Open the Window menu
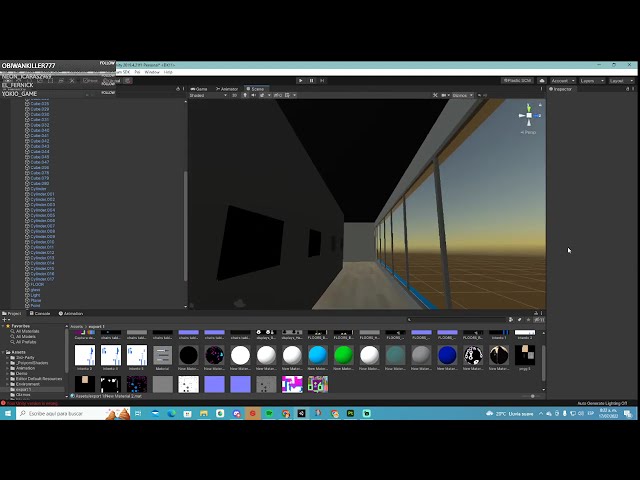Screen dimensions: 640x480 tap(152, 72)
